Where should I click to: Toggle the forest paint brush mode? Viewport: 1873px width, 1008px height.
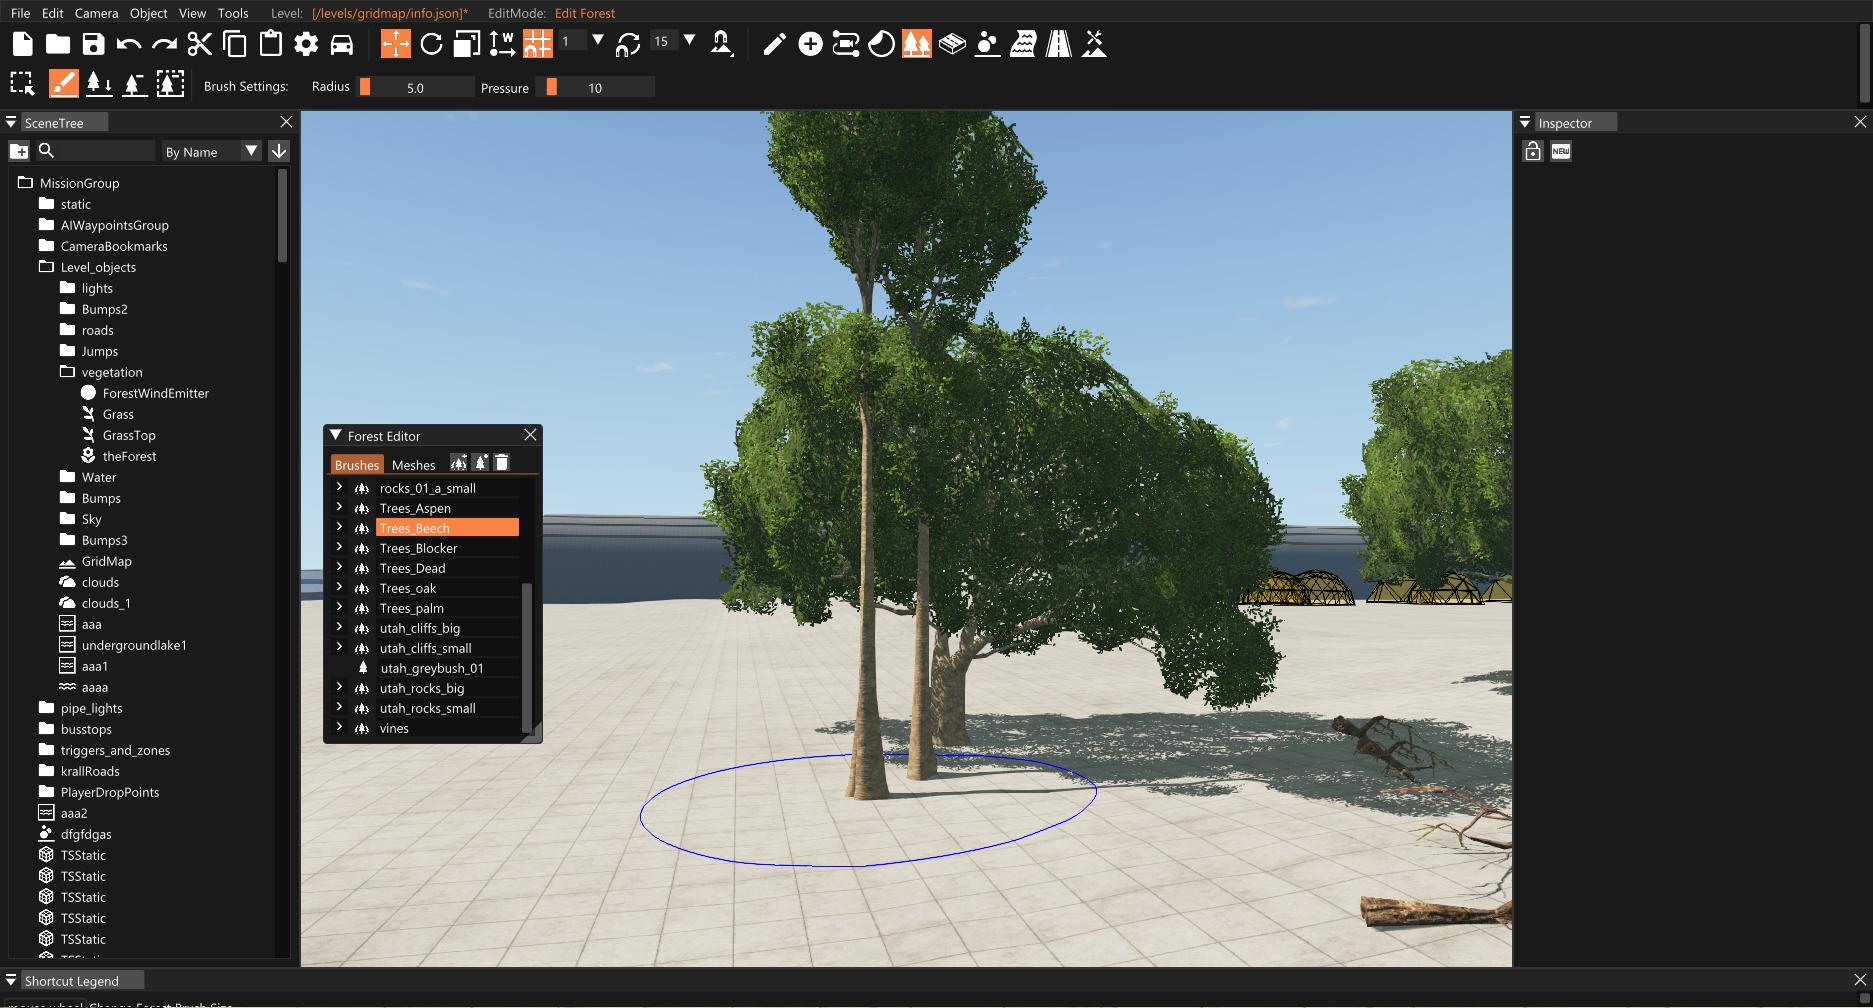pyautogui.click(x=63, y=84)
